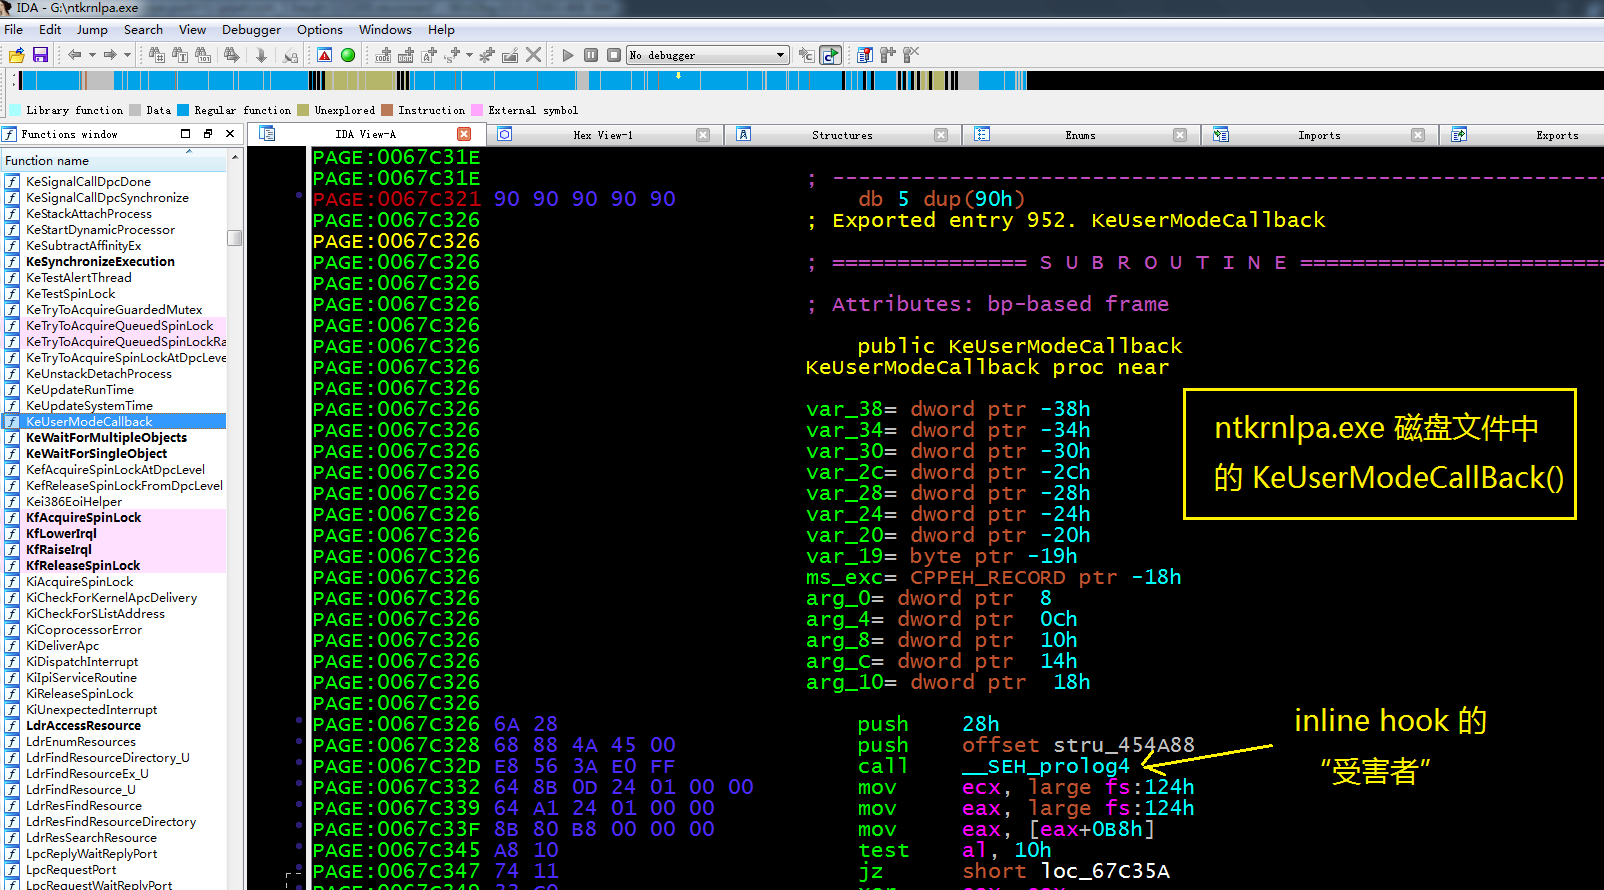Select KfAcquireSpinLock in the functions list
Viewport: 1604px width, 890px height.
114,518
